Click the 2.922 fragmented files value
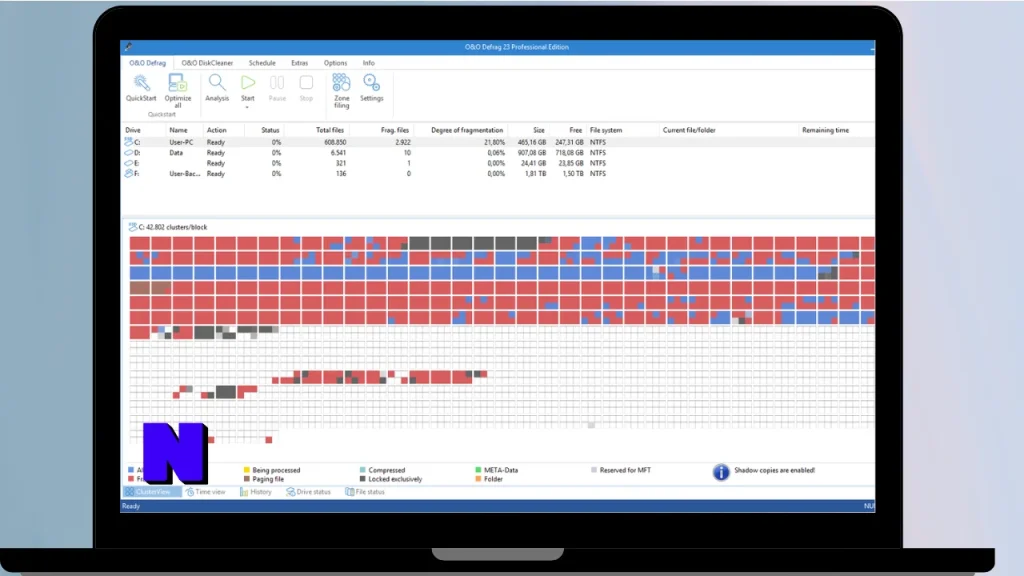The image size is (1024, 576). click(x=403, y=142)
